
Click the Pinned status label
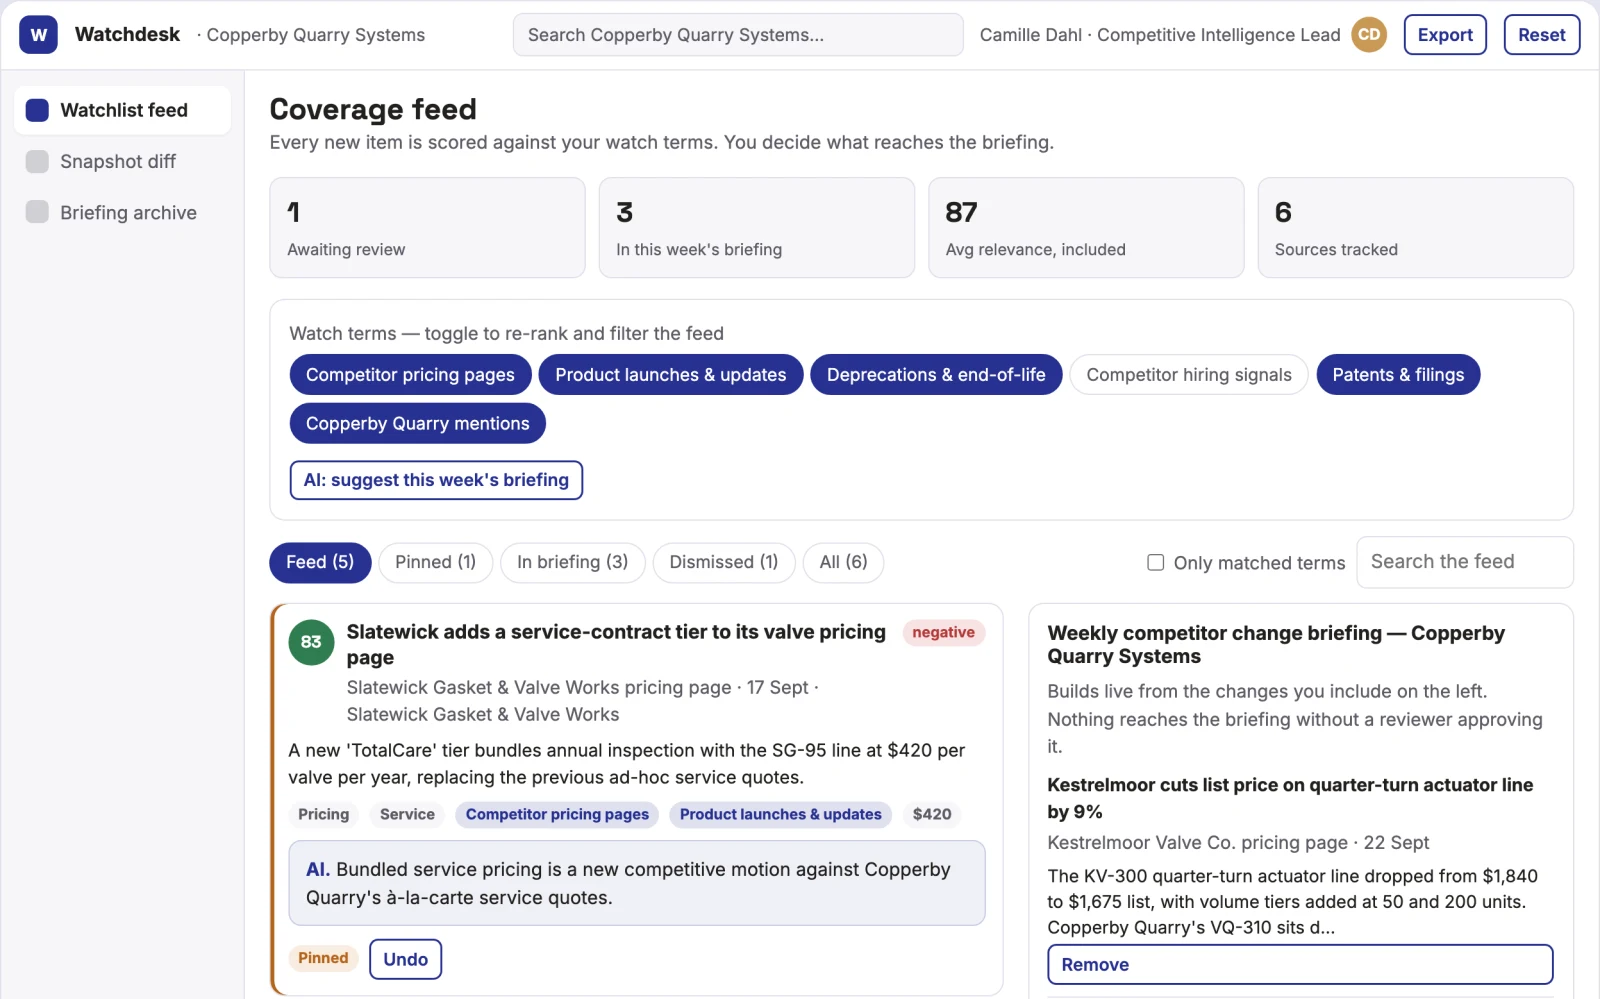point(323,958)
